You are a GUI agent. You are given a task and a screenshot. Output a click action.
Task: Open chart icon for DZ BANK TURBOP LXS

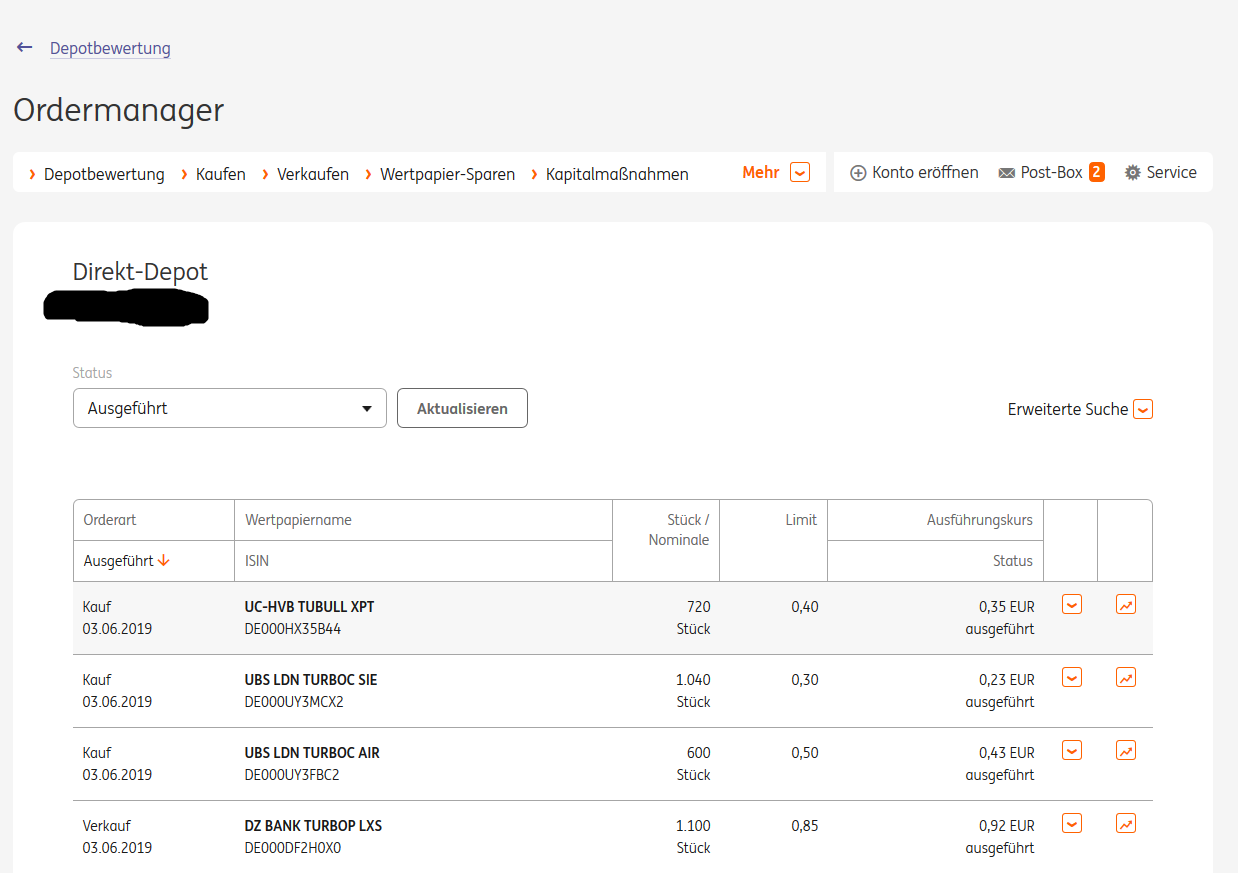click(1126, 823)
